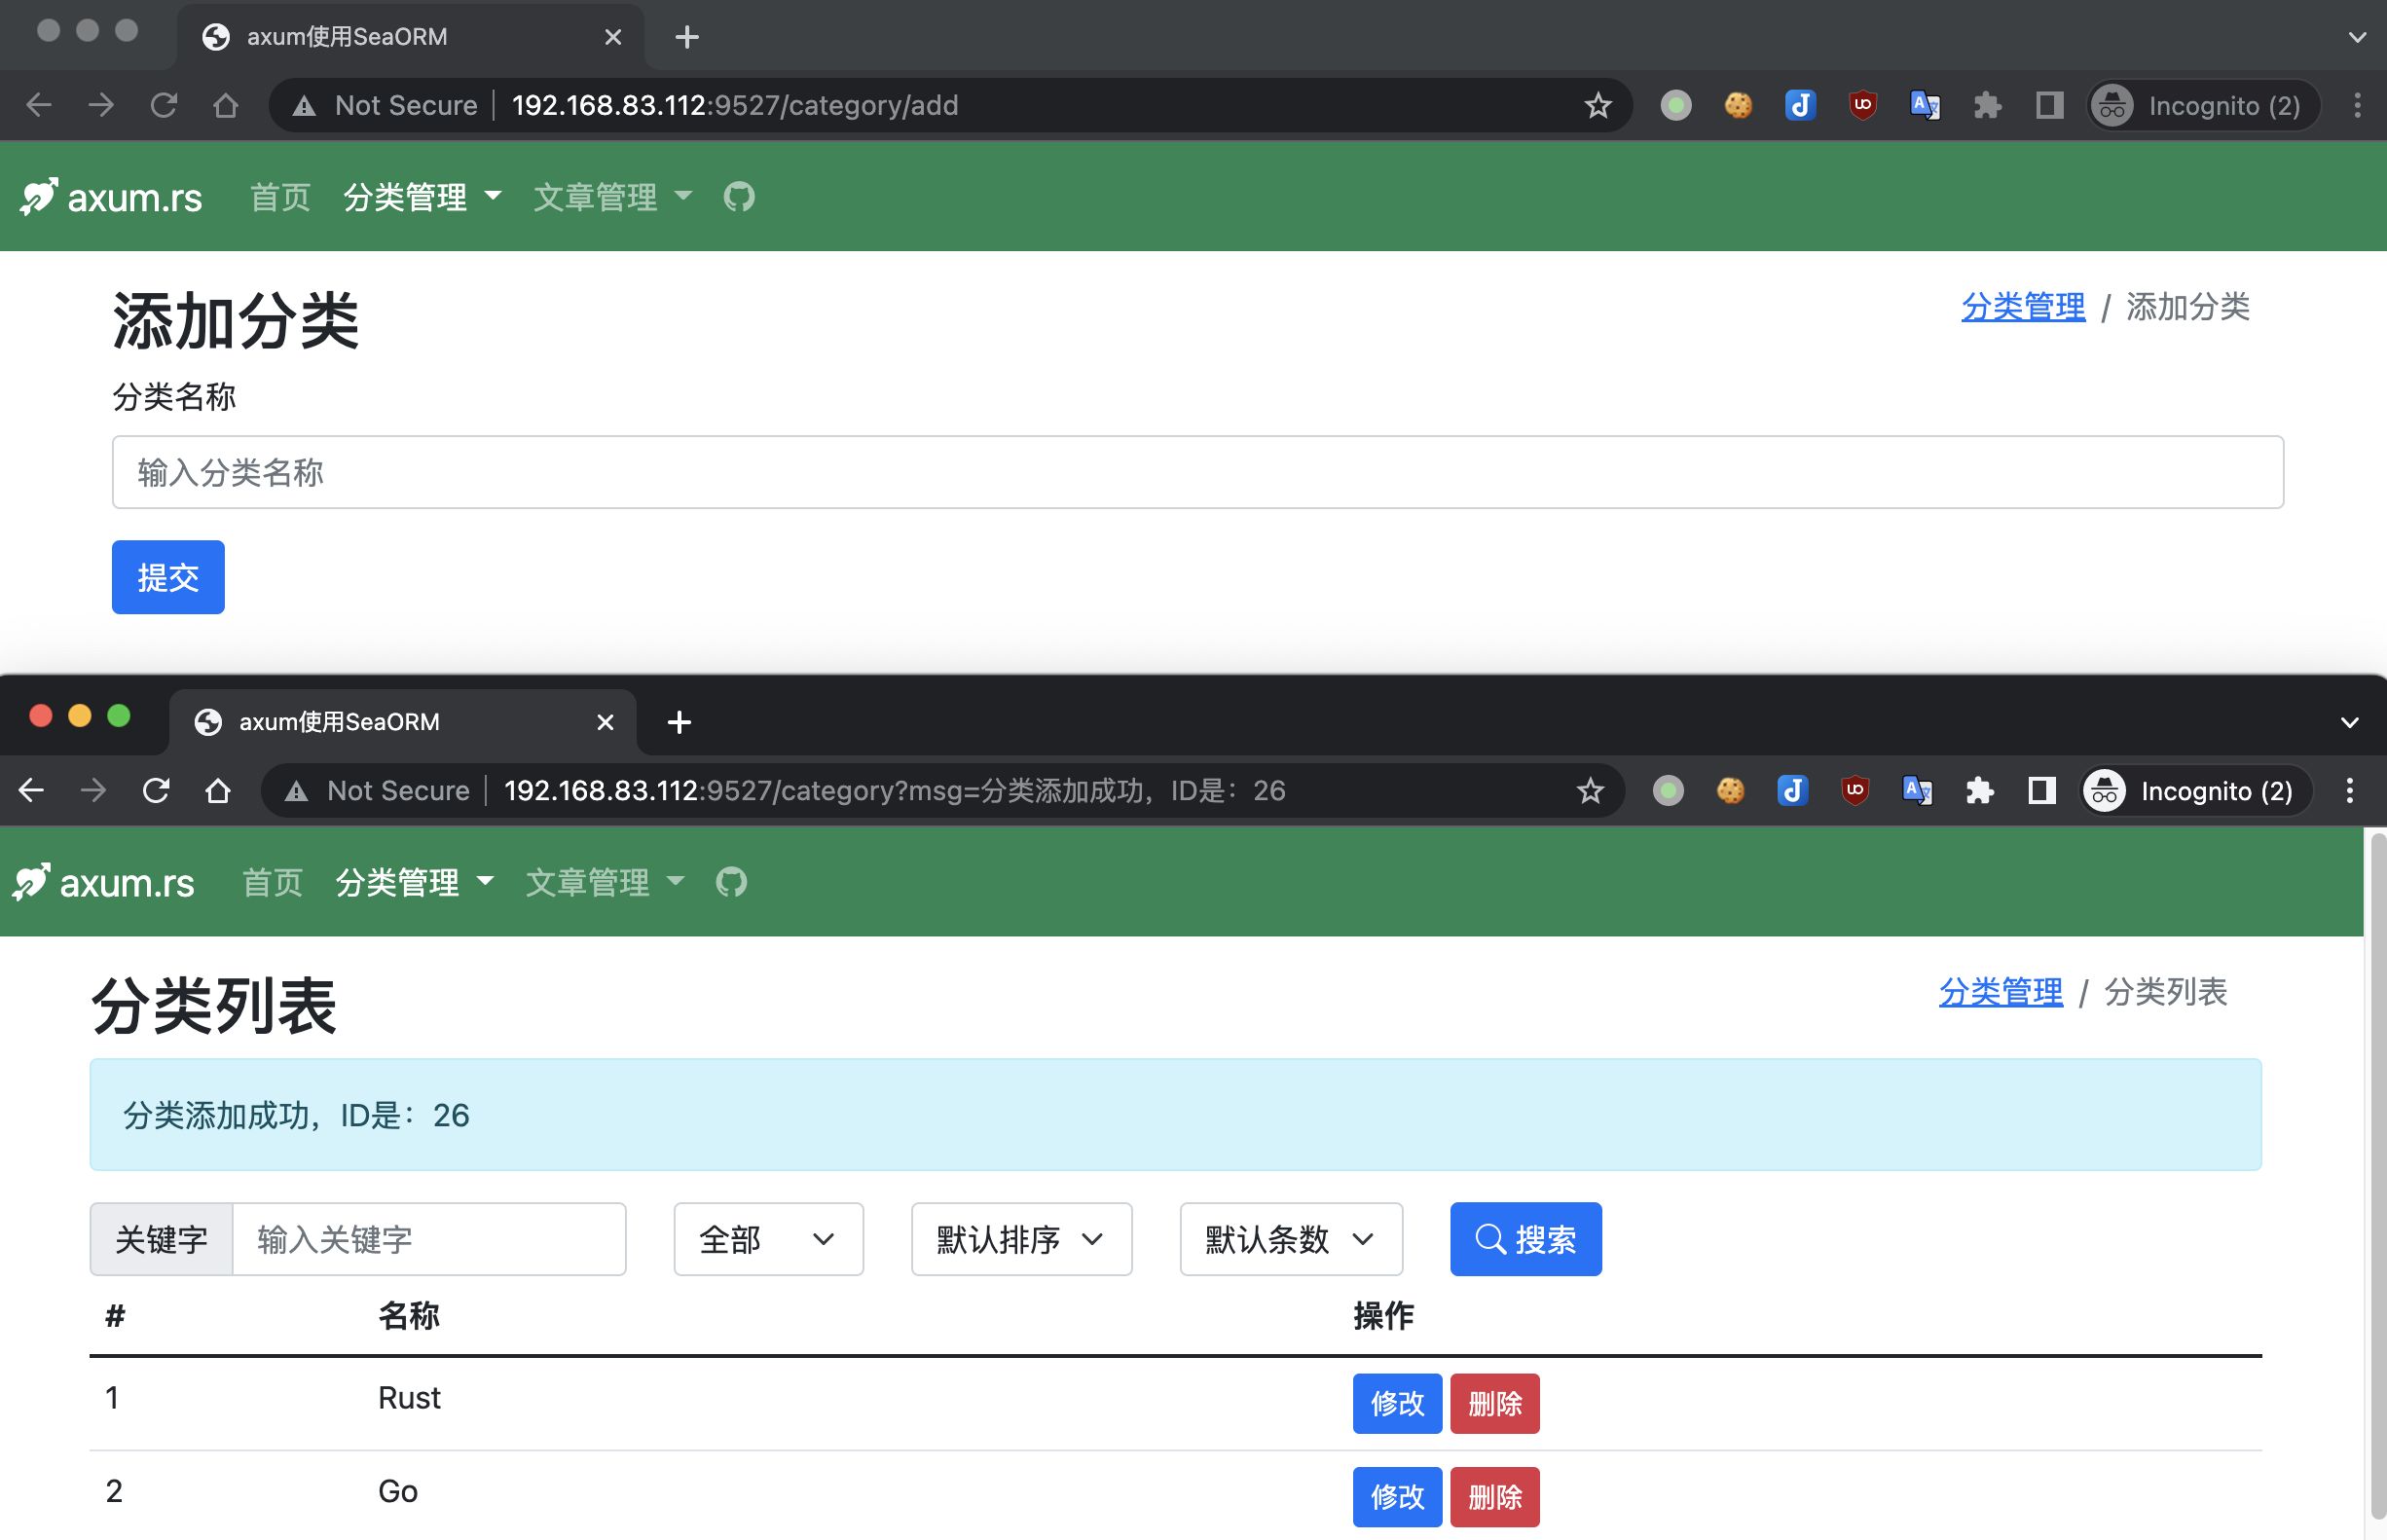The height and width of the screenshot is (1540, 2387).
Task: Open uBlock shield extension in top window
Action: pos(1862,105)
